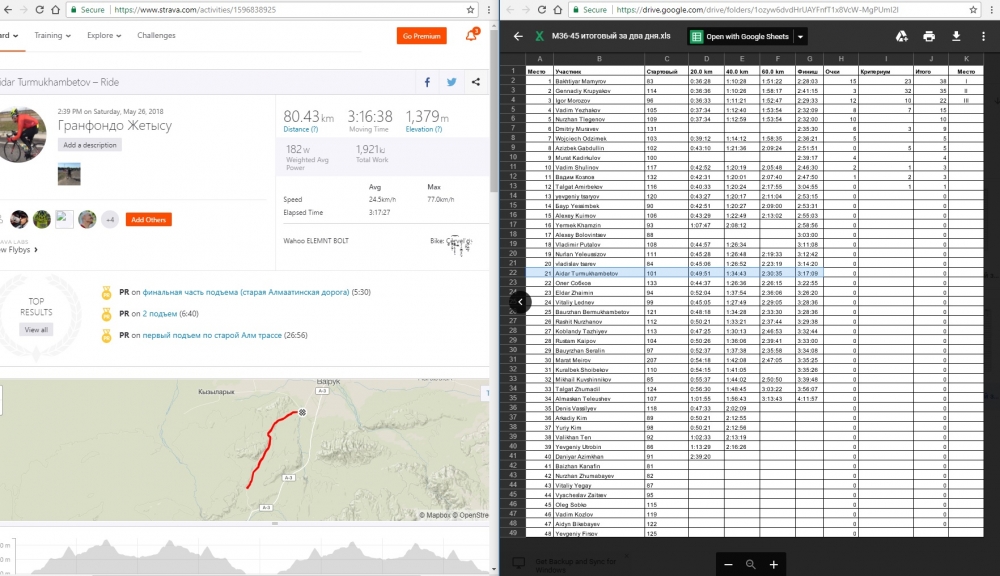Print the spreadsheet file
This screenshot has height=576, width=1000.
[x=929, y=36]
